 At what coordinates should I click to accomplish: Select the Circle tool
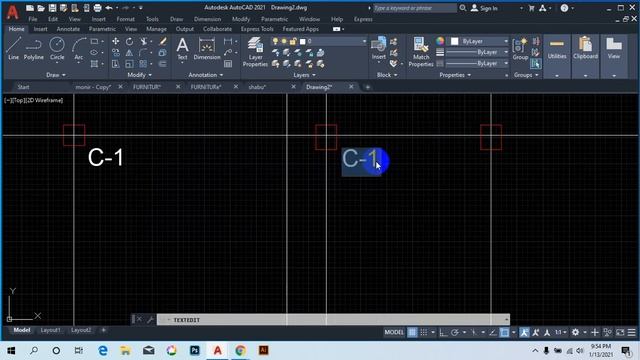[x=57, y=49]
